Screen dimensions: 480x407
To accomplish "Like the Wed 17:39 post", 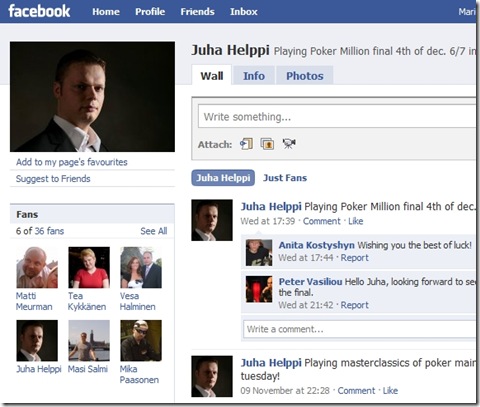I will tap(356, 221).
